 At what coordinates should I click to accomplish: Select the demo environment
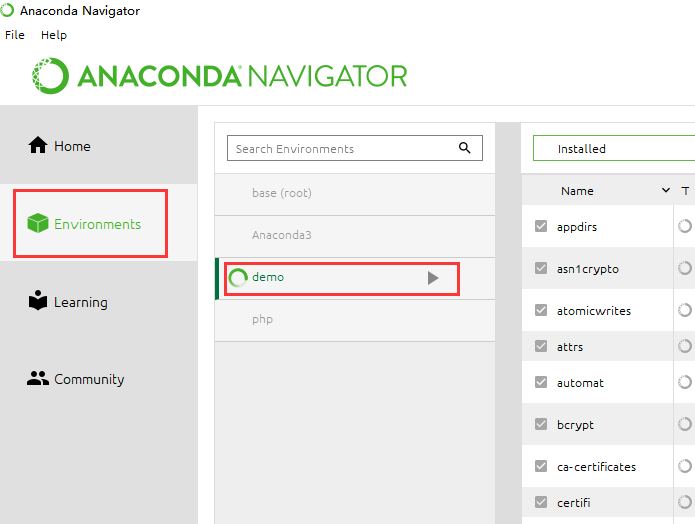[355, 278]
